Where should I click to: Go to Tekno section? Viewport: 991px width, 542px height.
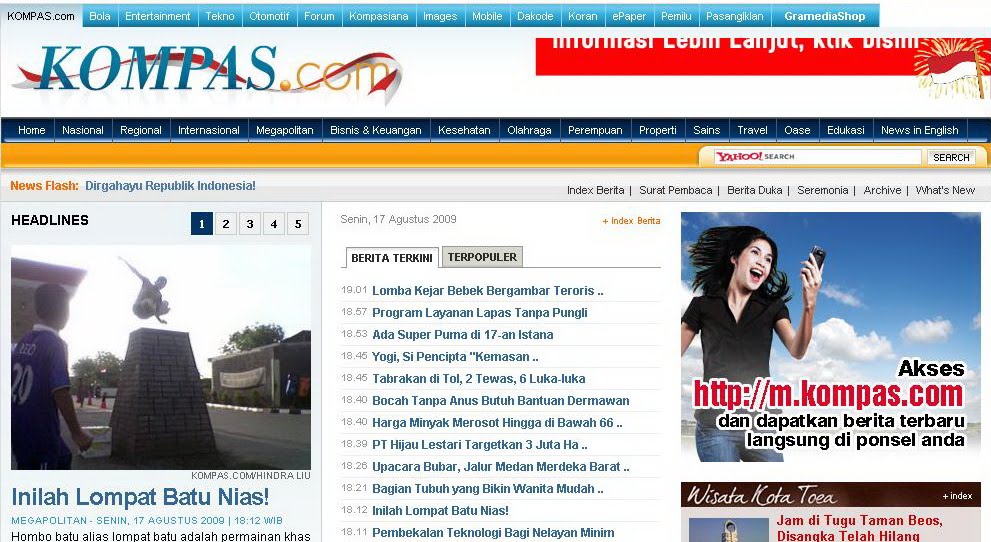pos(220,16)
